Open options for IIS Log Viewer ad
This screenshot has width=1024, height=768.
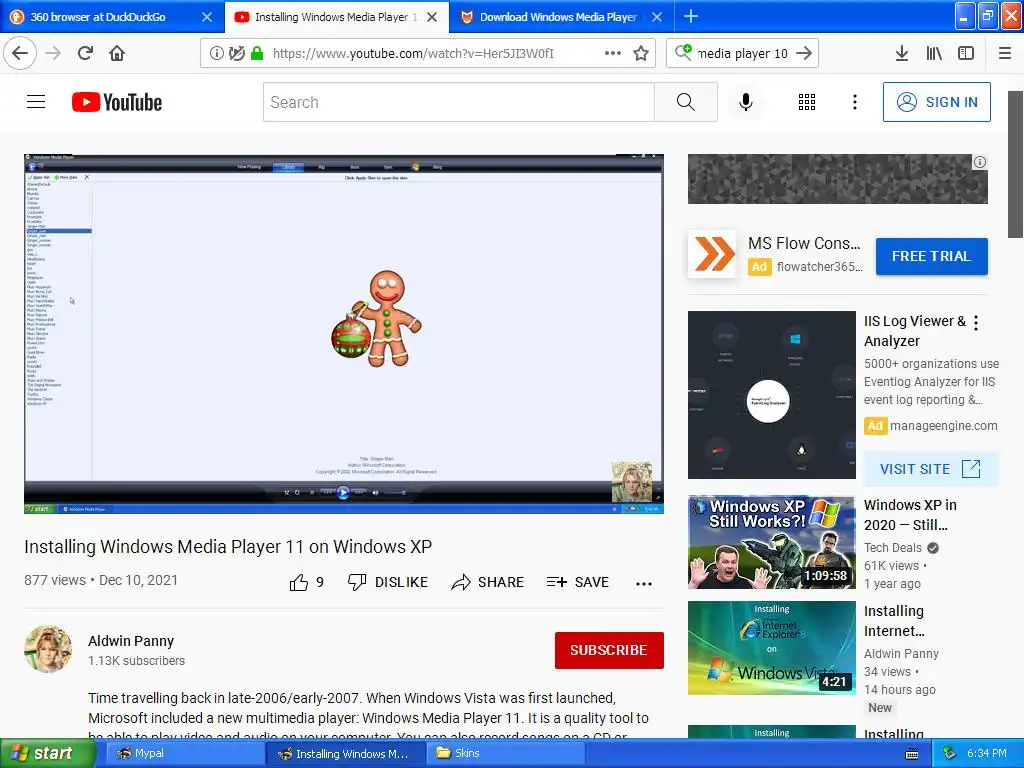point(976,323)
